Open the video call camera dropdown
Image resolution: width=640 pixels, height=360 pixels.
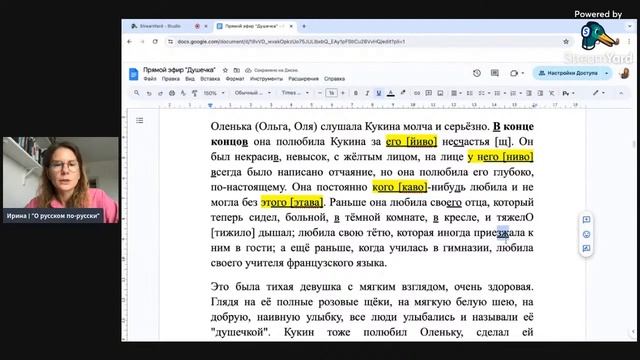517,73
